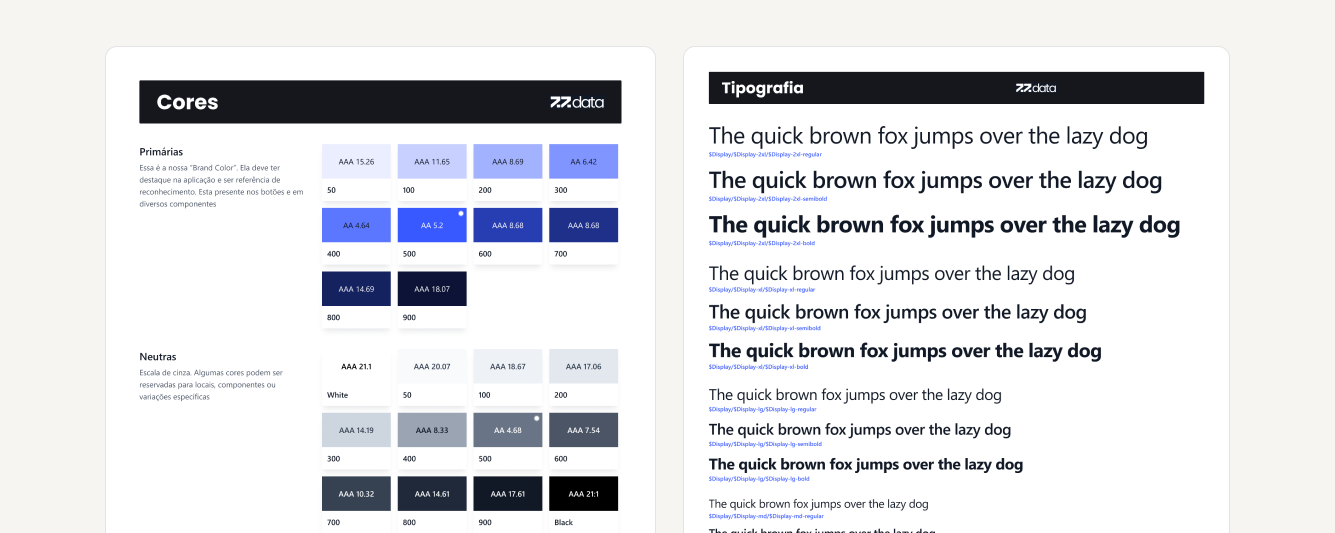Click the 77data logo in the Tipografia header

click(x=1035, y=88)
